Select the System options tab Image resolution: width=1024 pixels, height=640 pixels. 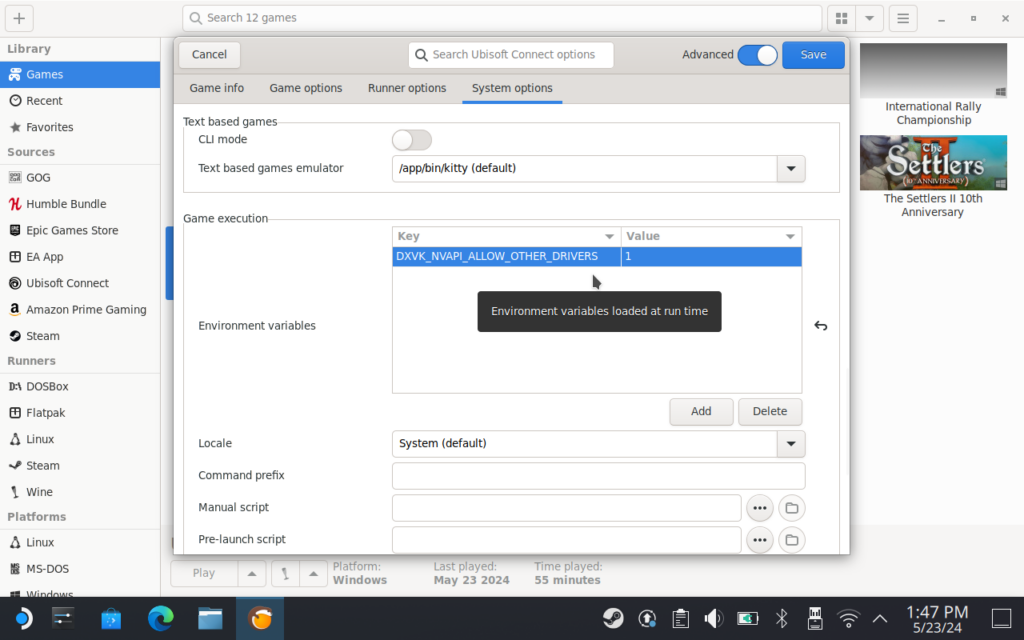coord(512,88)
